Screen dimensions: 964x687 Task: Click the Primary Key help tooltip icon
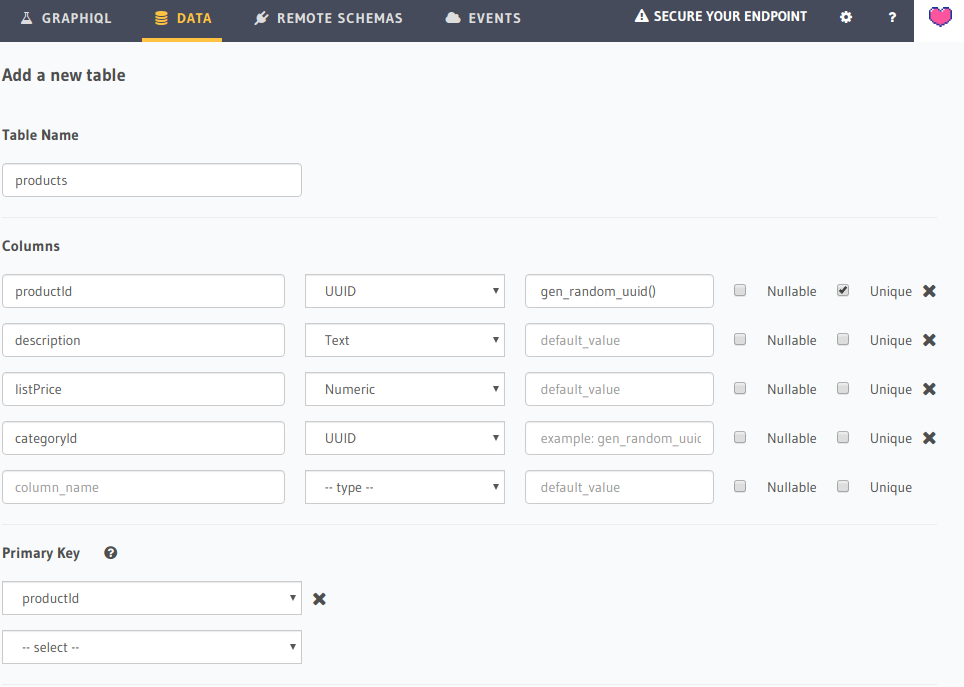point(111,553)
